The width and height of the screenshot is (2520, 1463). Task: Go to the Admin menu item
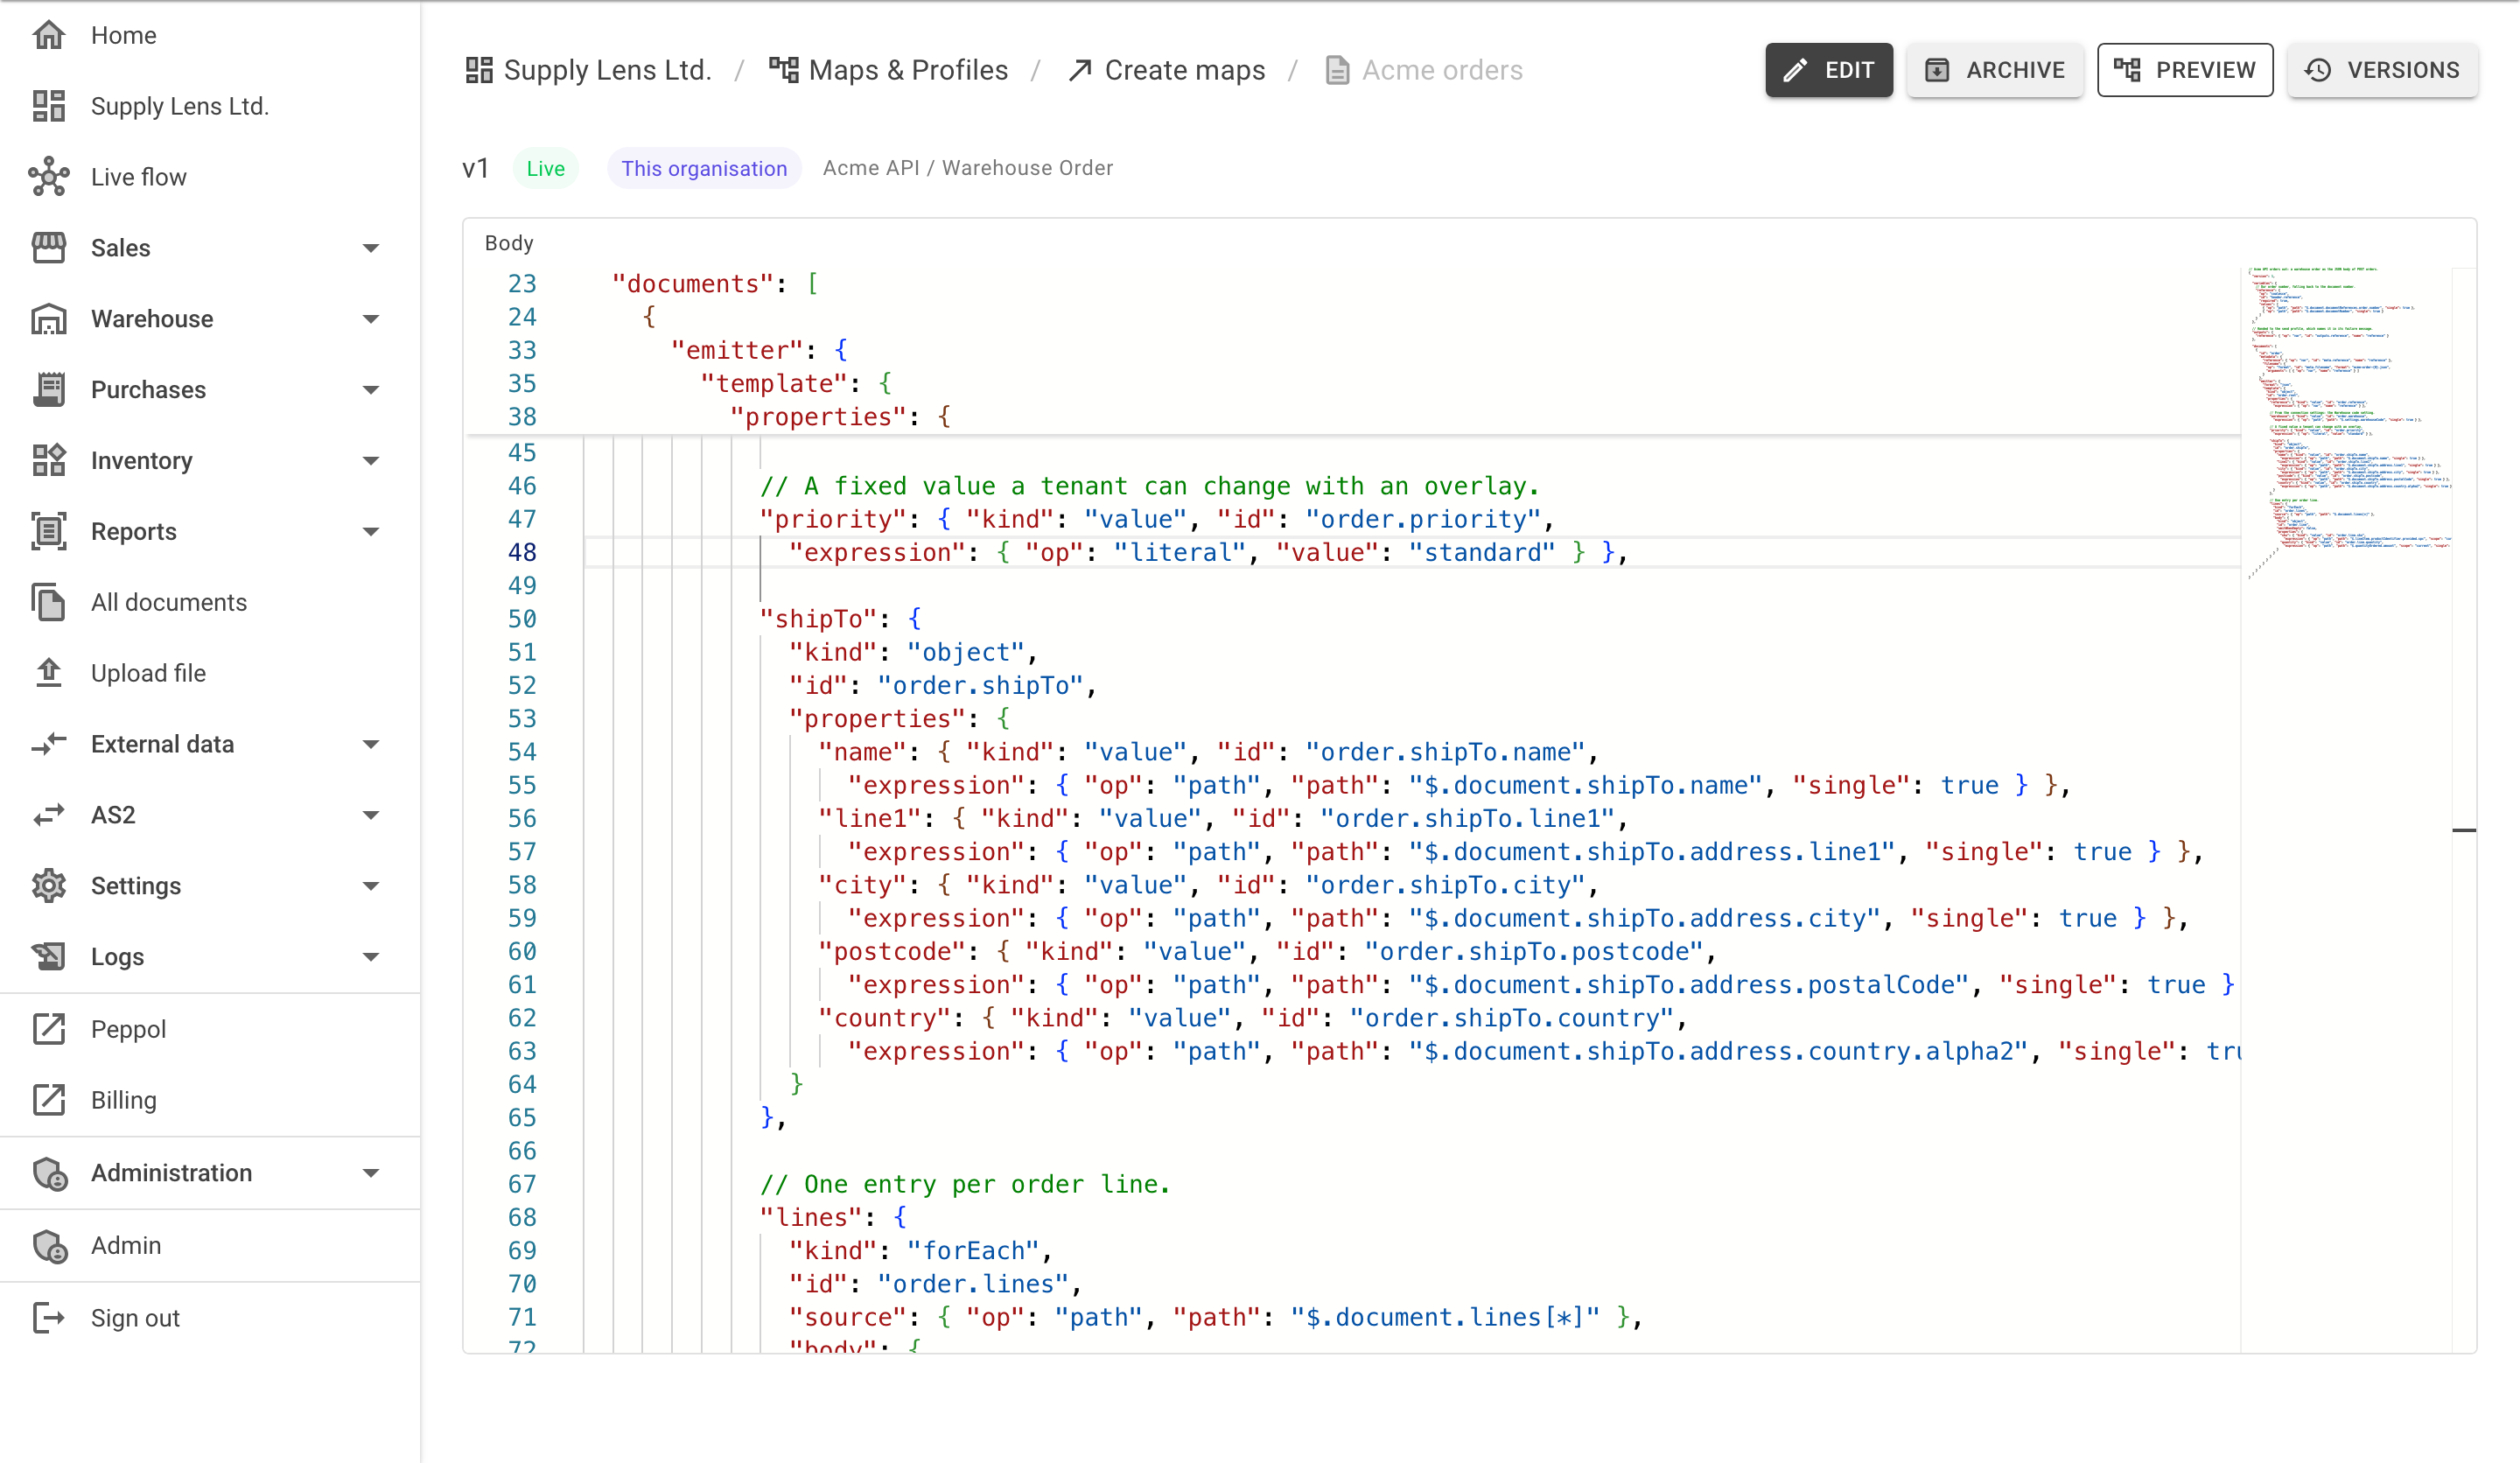(210, 1246)
